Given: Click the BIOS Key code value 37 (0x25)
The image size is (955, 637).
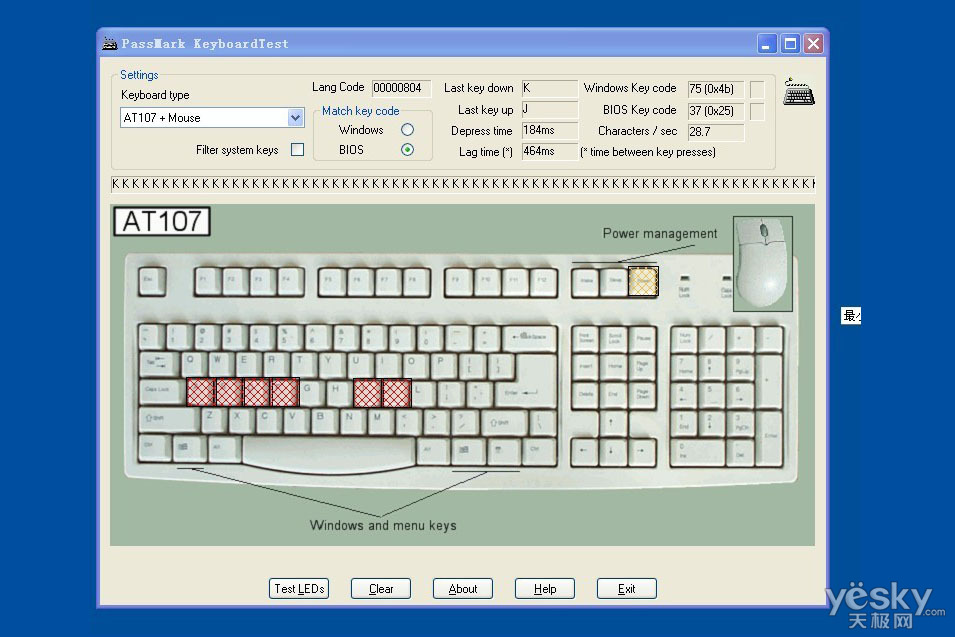Looking at the screenshot, I should (716, 111).
